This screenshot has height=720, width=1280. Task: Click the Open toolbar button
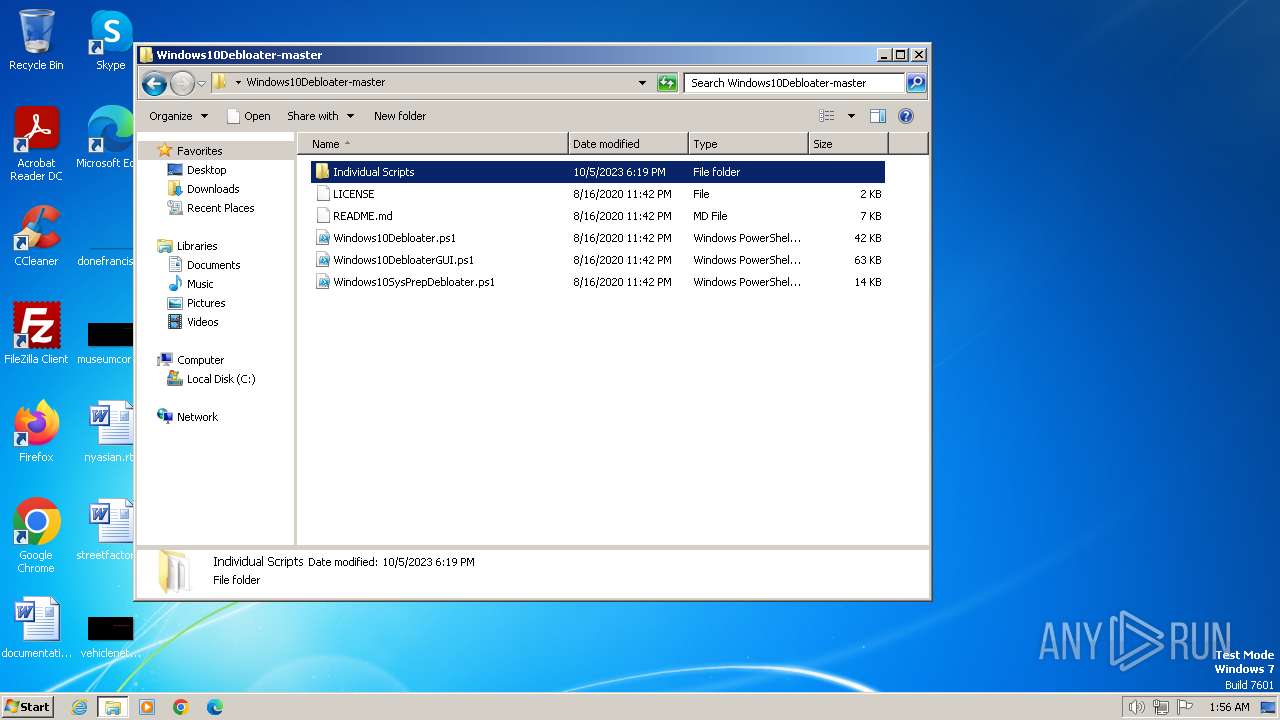(249, 116)
